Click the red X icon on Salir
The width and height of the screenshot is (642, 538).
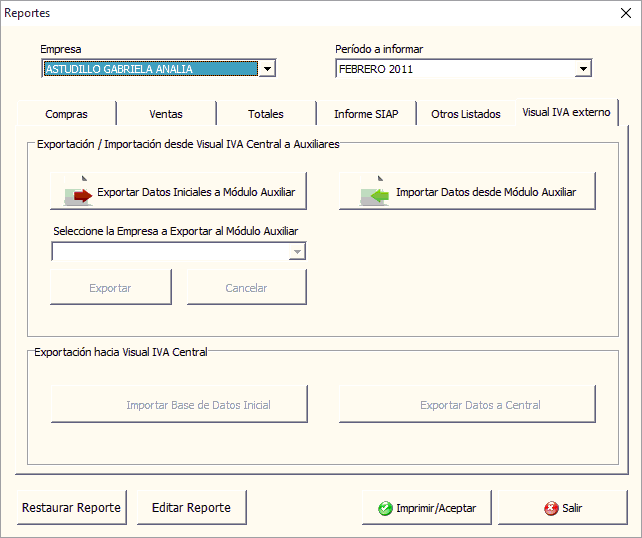(551, 508)
